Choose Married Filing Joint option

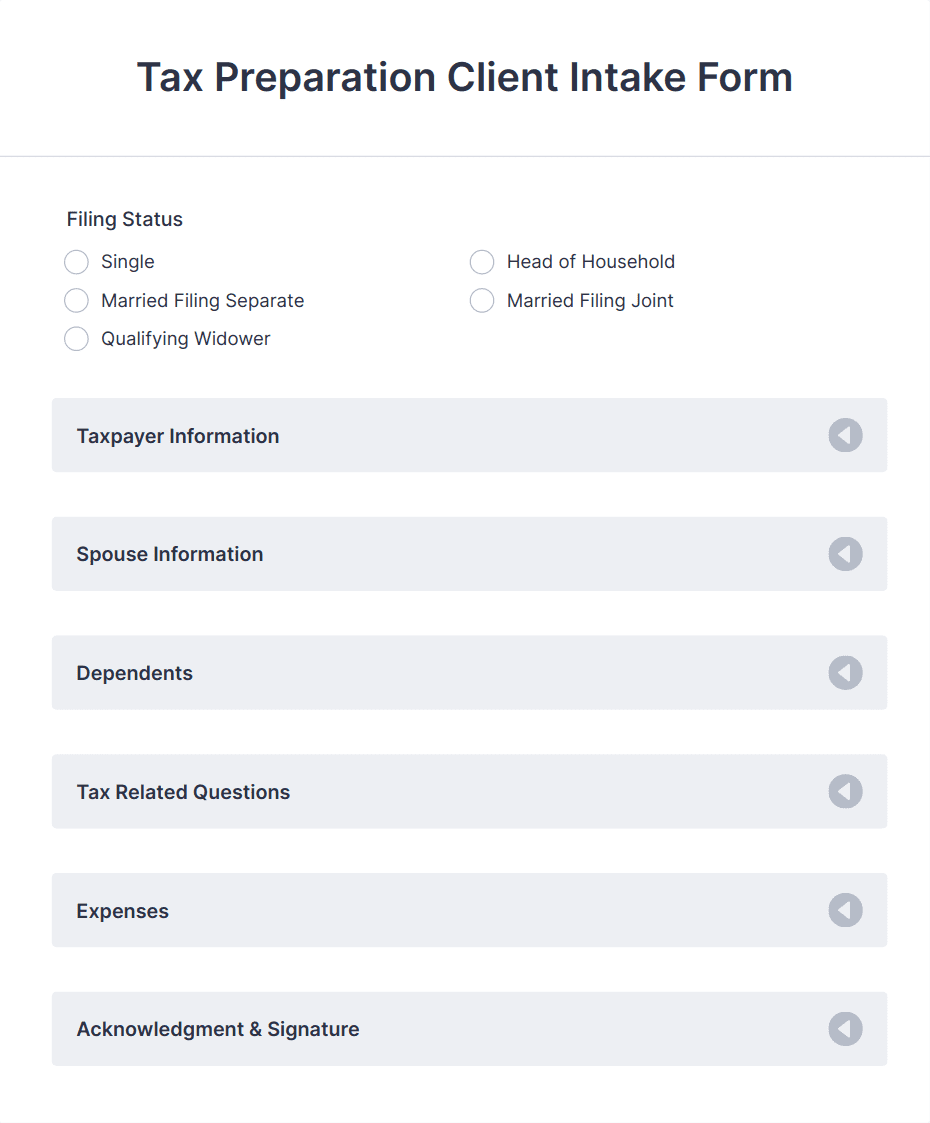tap(482, 300)
